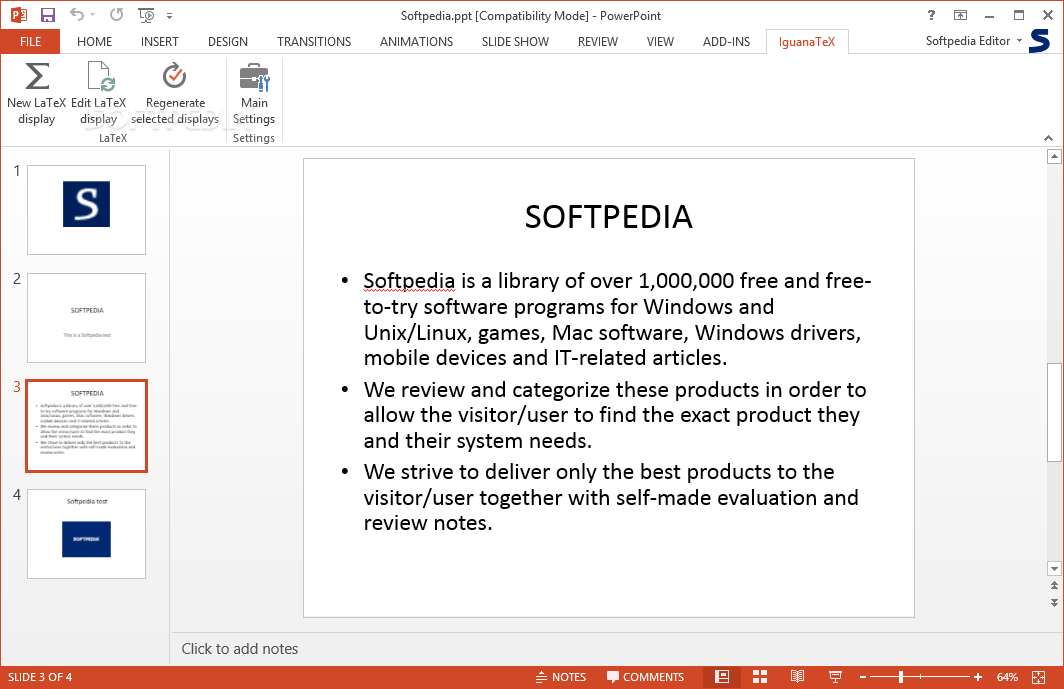Select slide 1 thumbnail with S logo
Screen dimensions: 1064x689
86,210
